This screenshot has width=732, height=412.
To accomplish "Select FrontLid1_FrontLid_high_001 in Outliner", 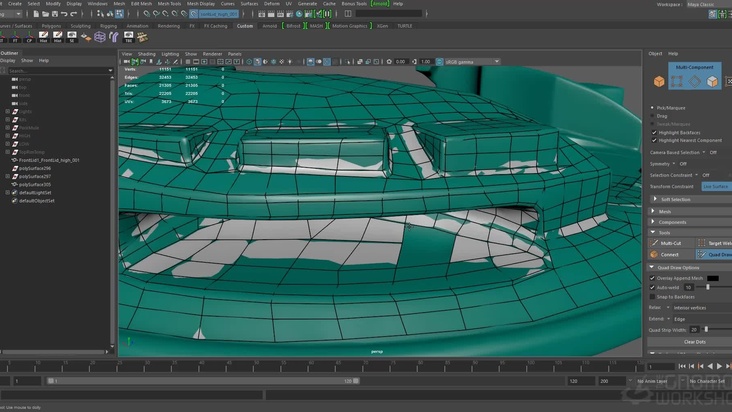I will point(49,160).
